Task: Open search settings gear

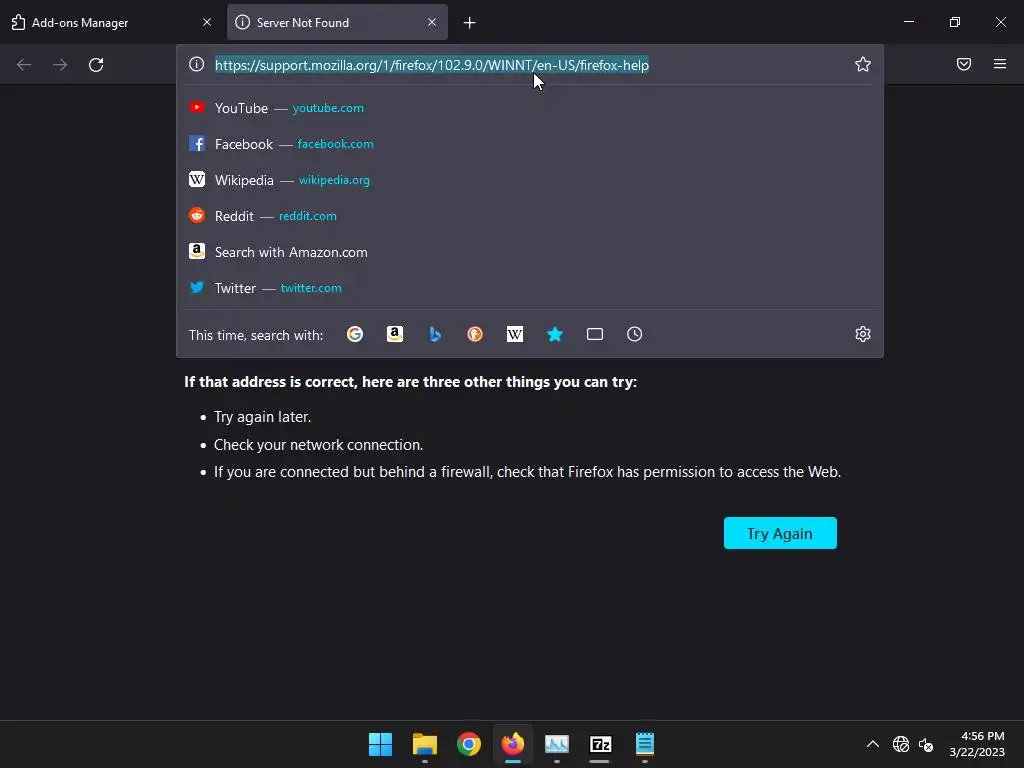Action: 863,334
